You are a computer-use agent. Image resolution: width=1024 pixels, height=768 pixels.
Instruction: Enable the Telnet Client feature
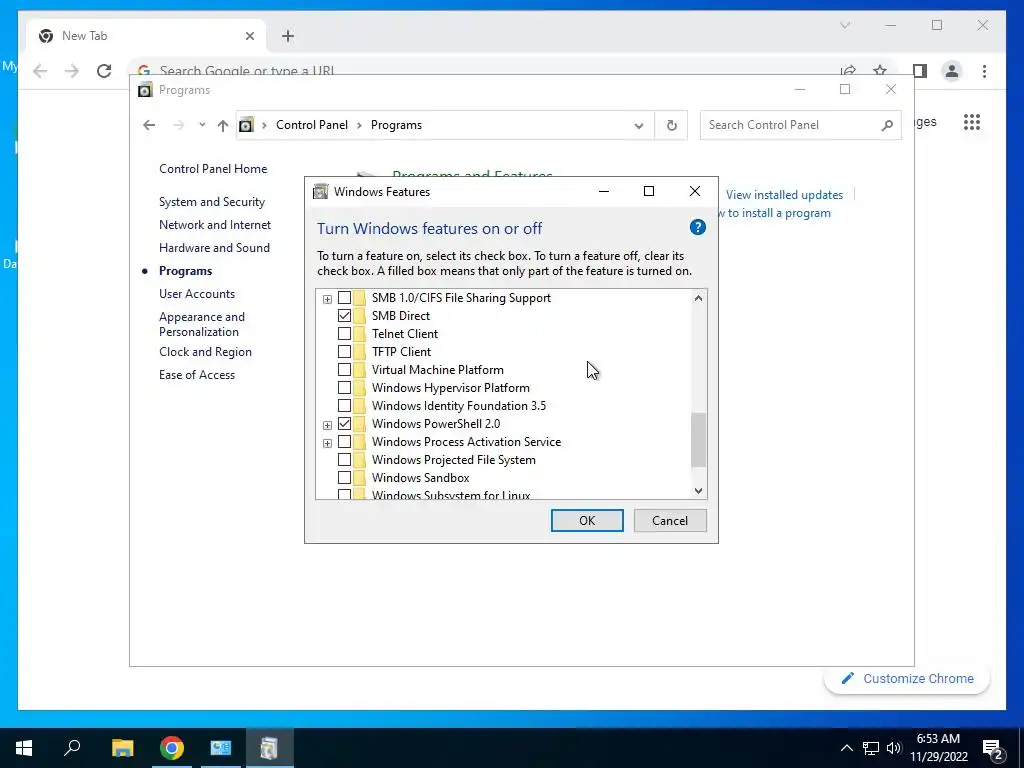click(344, 334)
